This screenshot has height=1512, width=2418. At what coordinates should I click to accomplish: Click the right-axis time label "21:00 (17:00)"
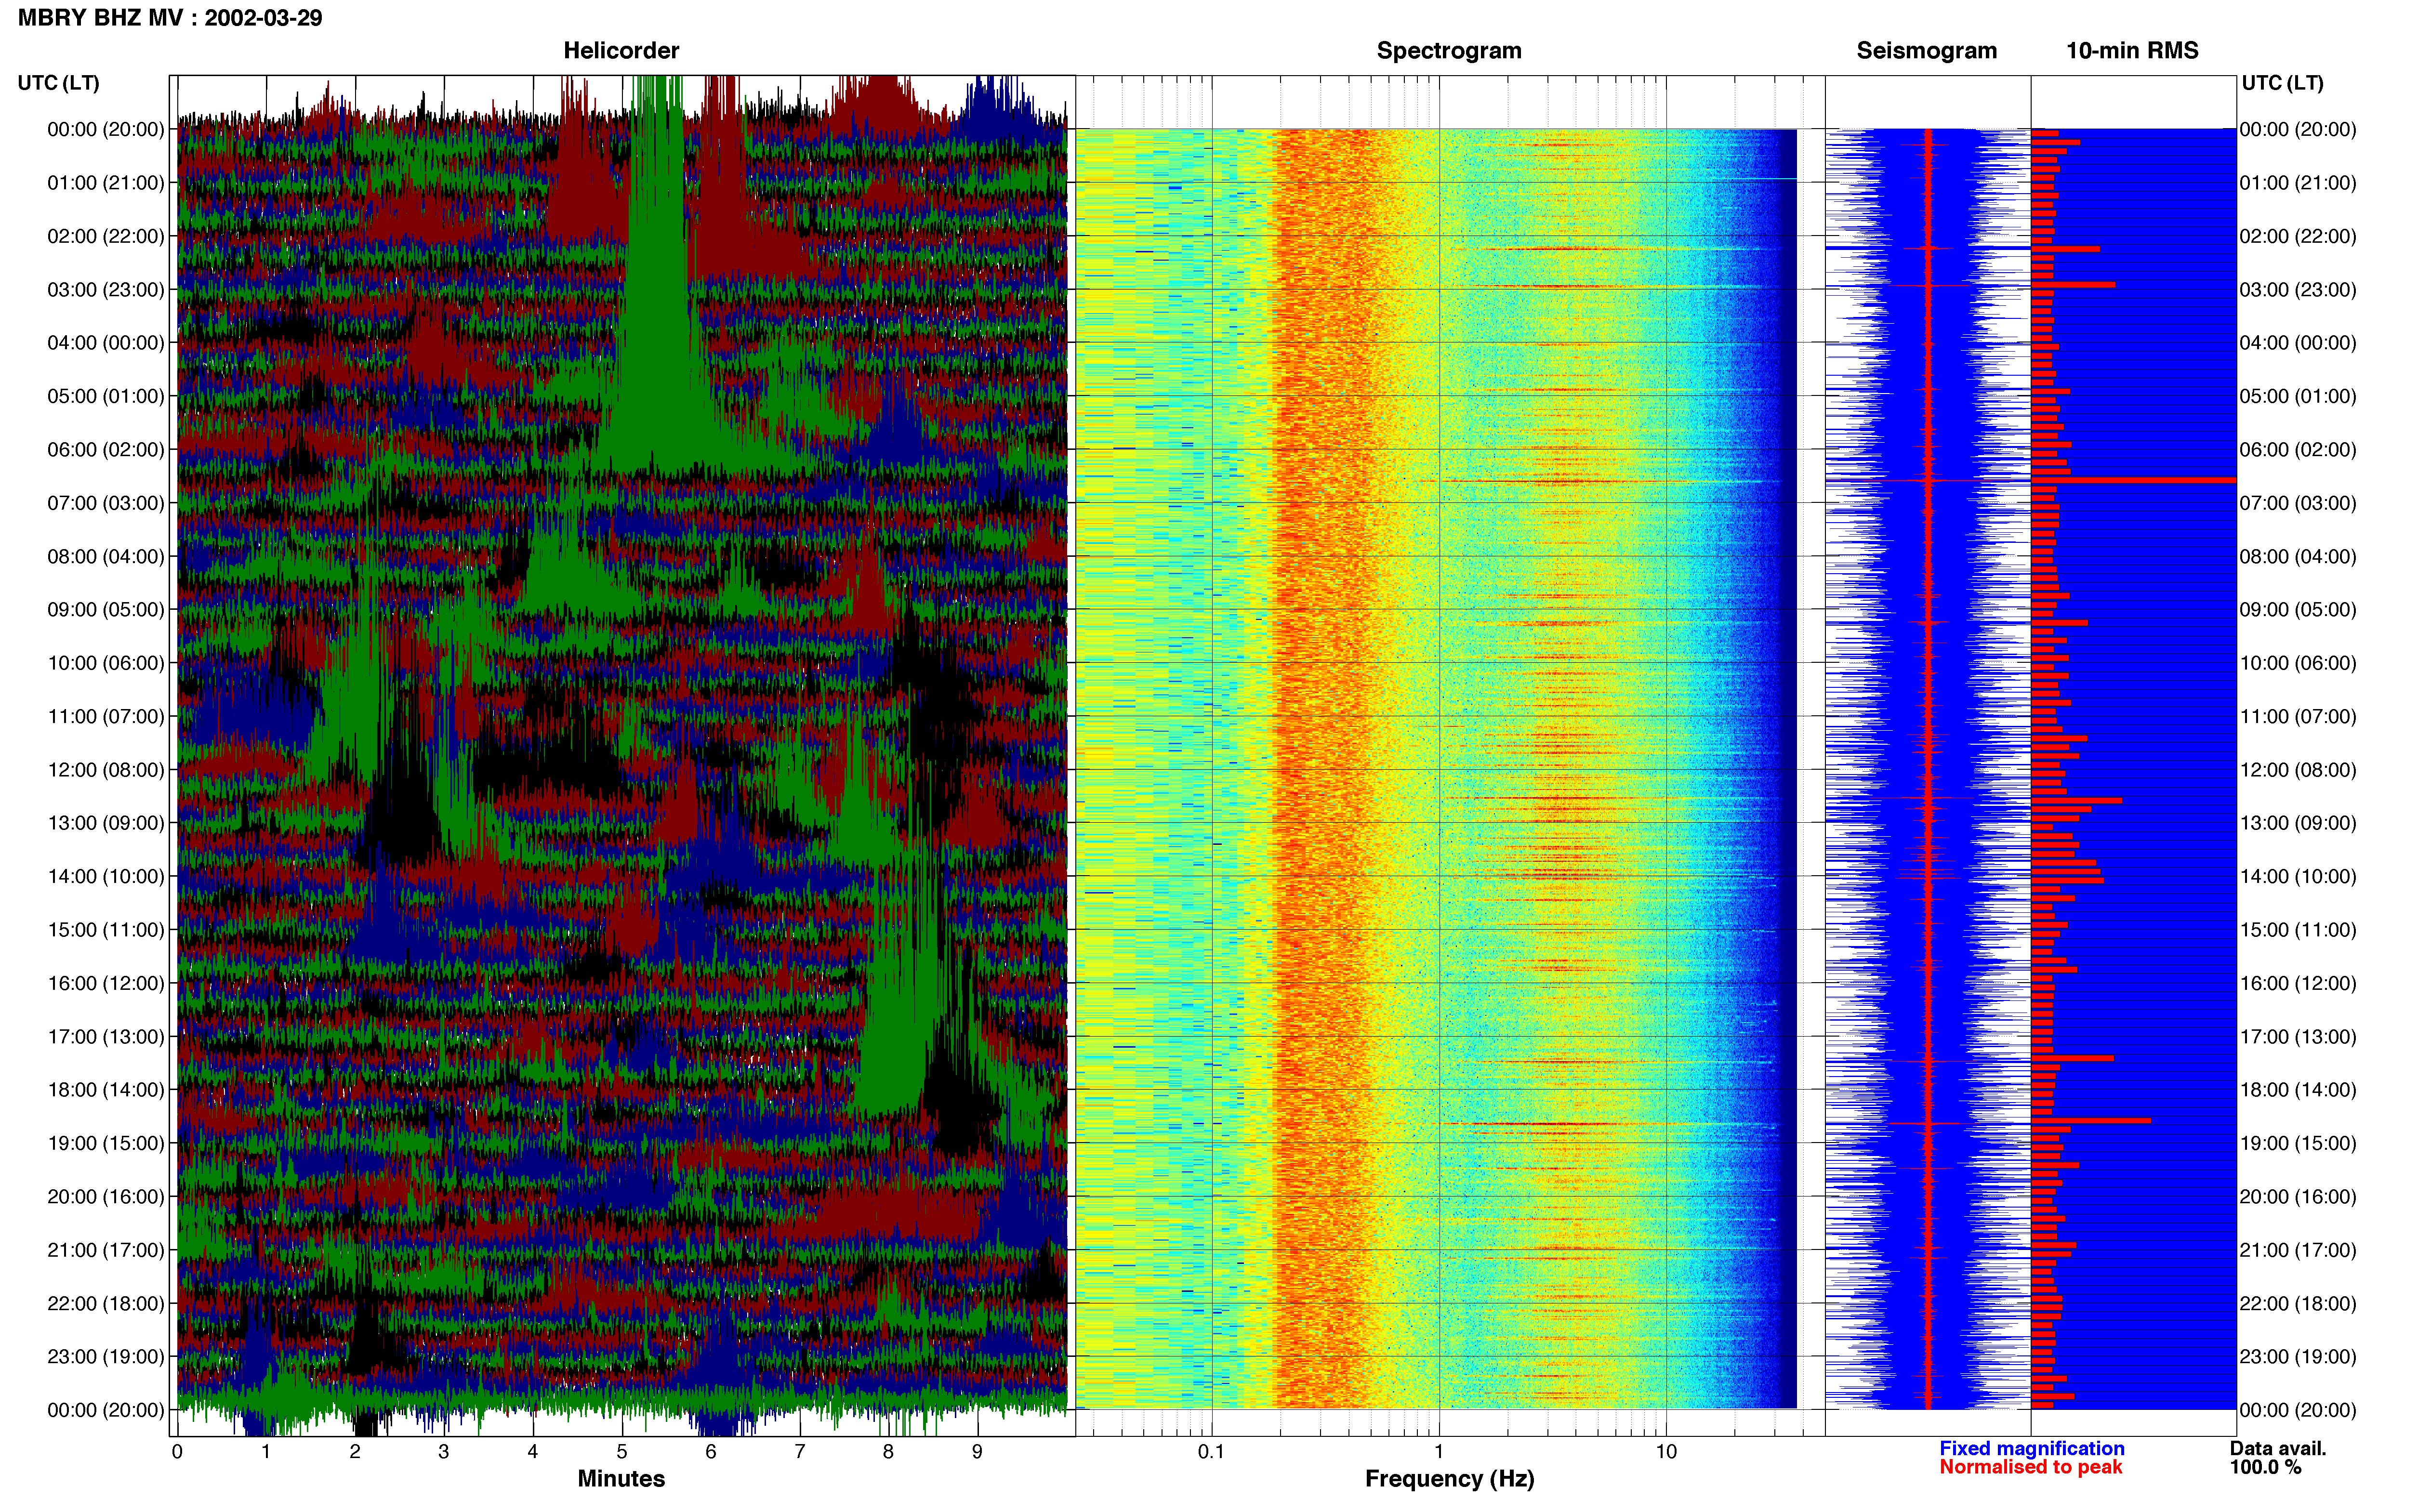(x=2298, y=1250)
